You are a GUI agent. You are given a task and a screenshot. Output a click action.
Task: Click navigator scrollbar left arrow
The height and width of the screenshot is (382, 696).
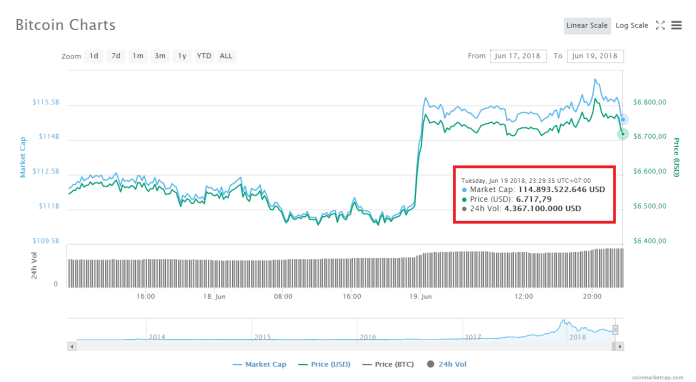point(71,346)
